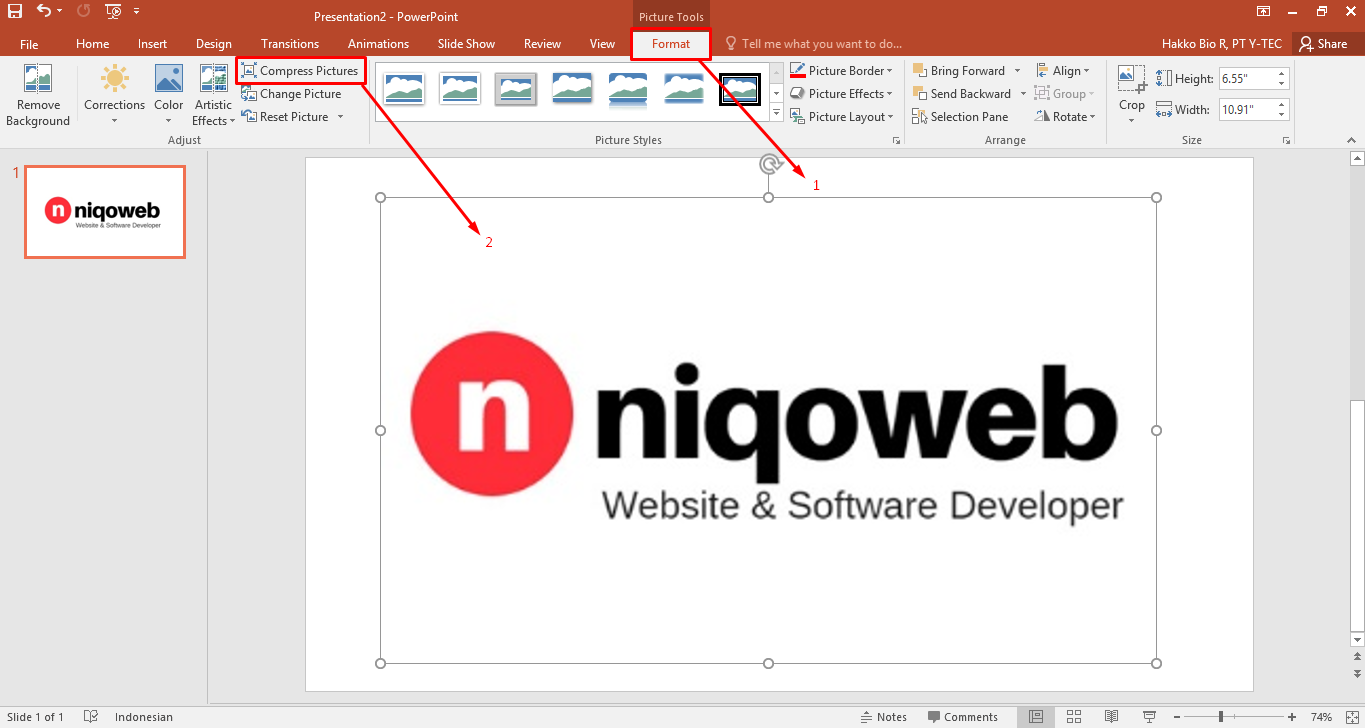Viewport: 1365px width, 728px height.
Task: Open the Color adjustment menu
Action: coord(168,96)
